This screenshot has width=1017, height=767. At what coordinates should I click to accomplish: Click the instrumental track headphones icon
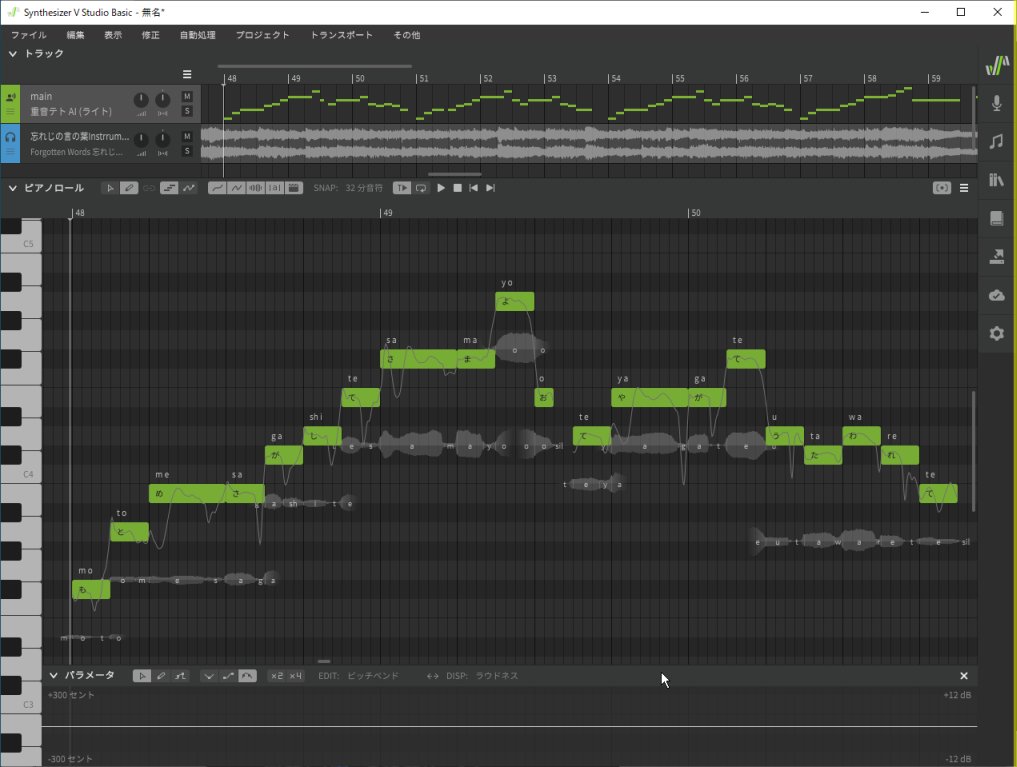pyautogui.click(x=10, y=137)
